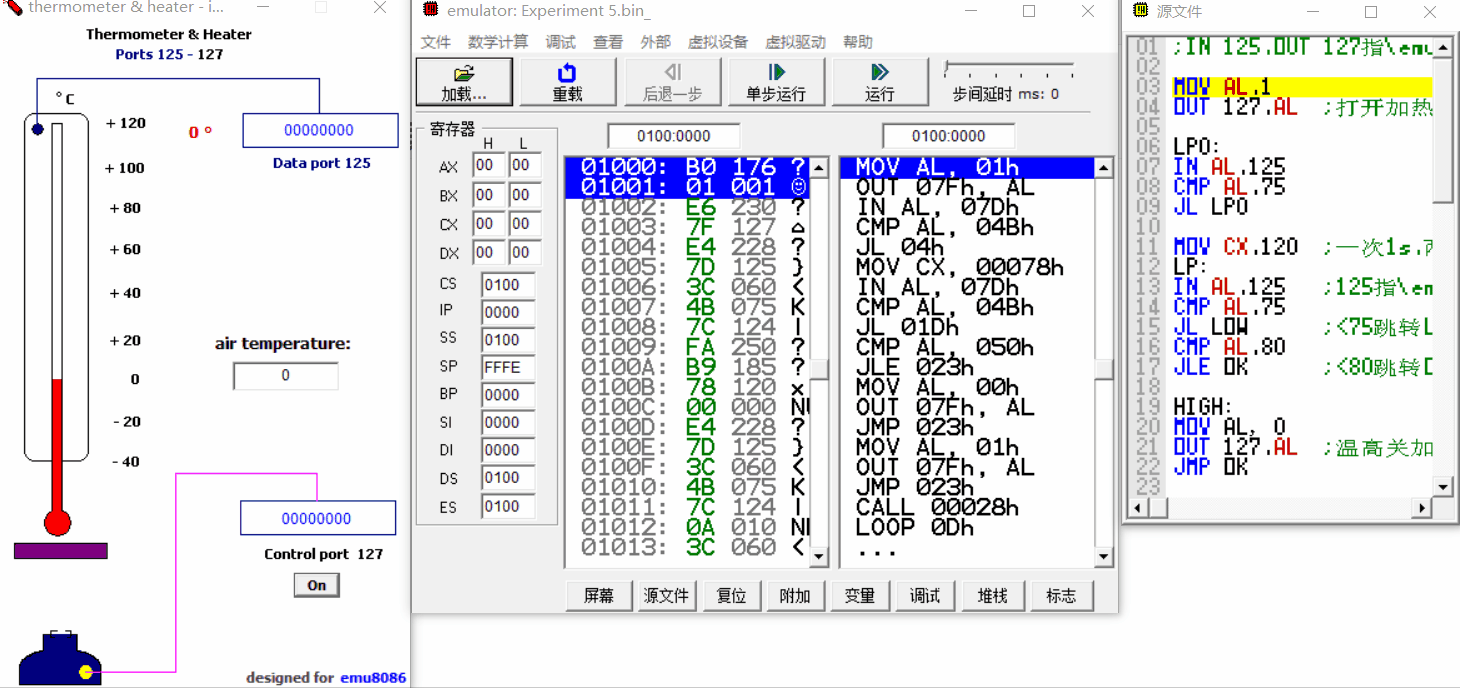Open the 变量 variables panel

click(x=860, y=595)
